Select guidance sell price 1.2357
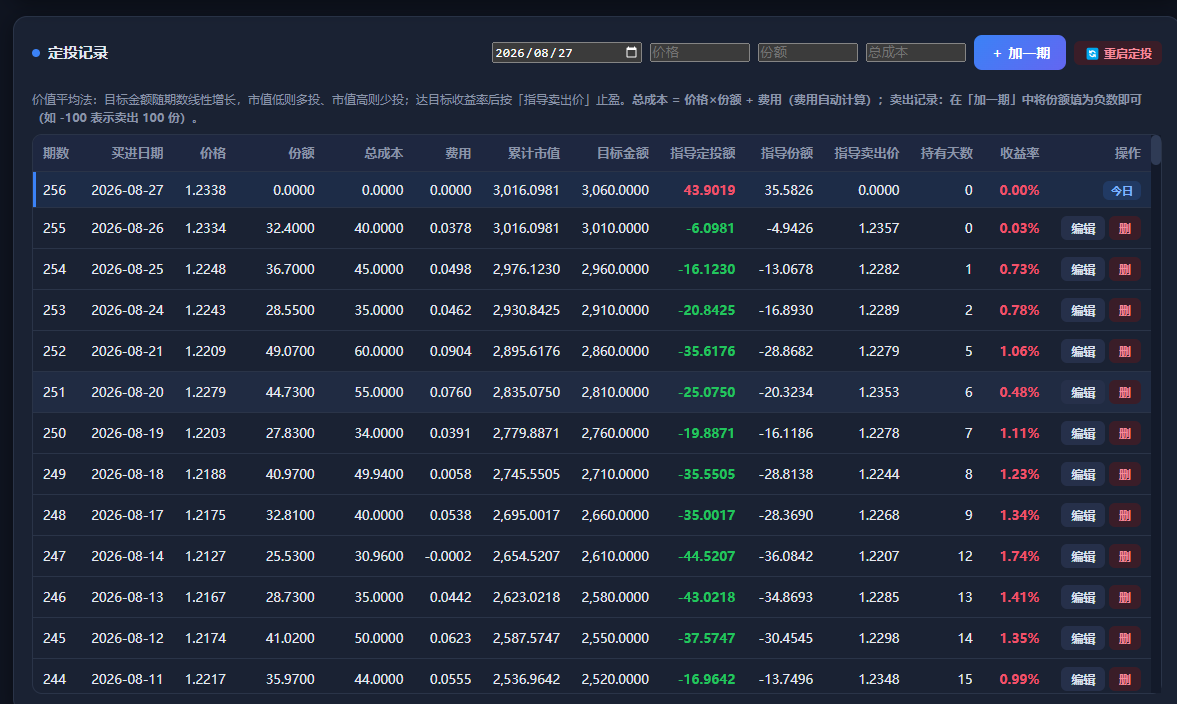 point(879,228)
